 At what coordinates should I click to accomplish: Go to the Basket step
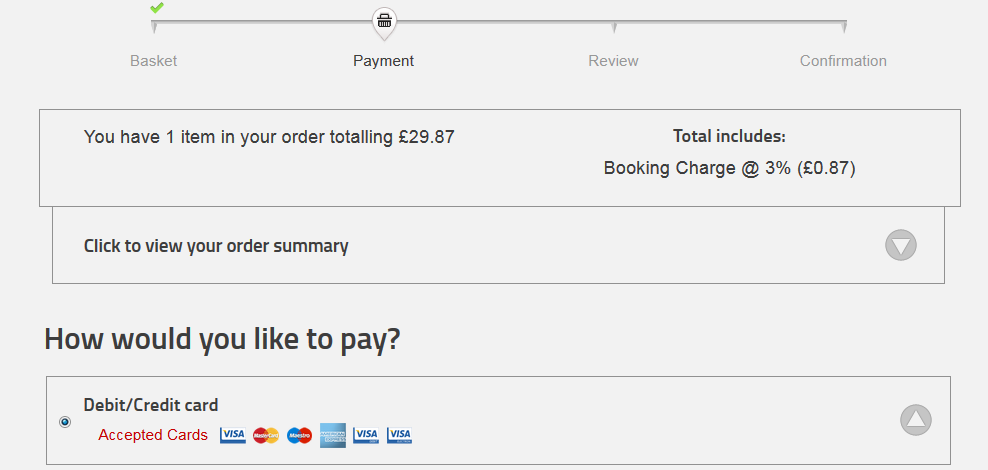point(153,61)
